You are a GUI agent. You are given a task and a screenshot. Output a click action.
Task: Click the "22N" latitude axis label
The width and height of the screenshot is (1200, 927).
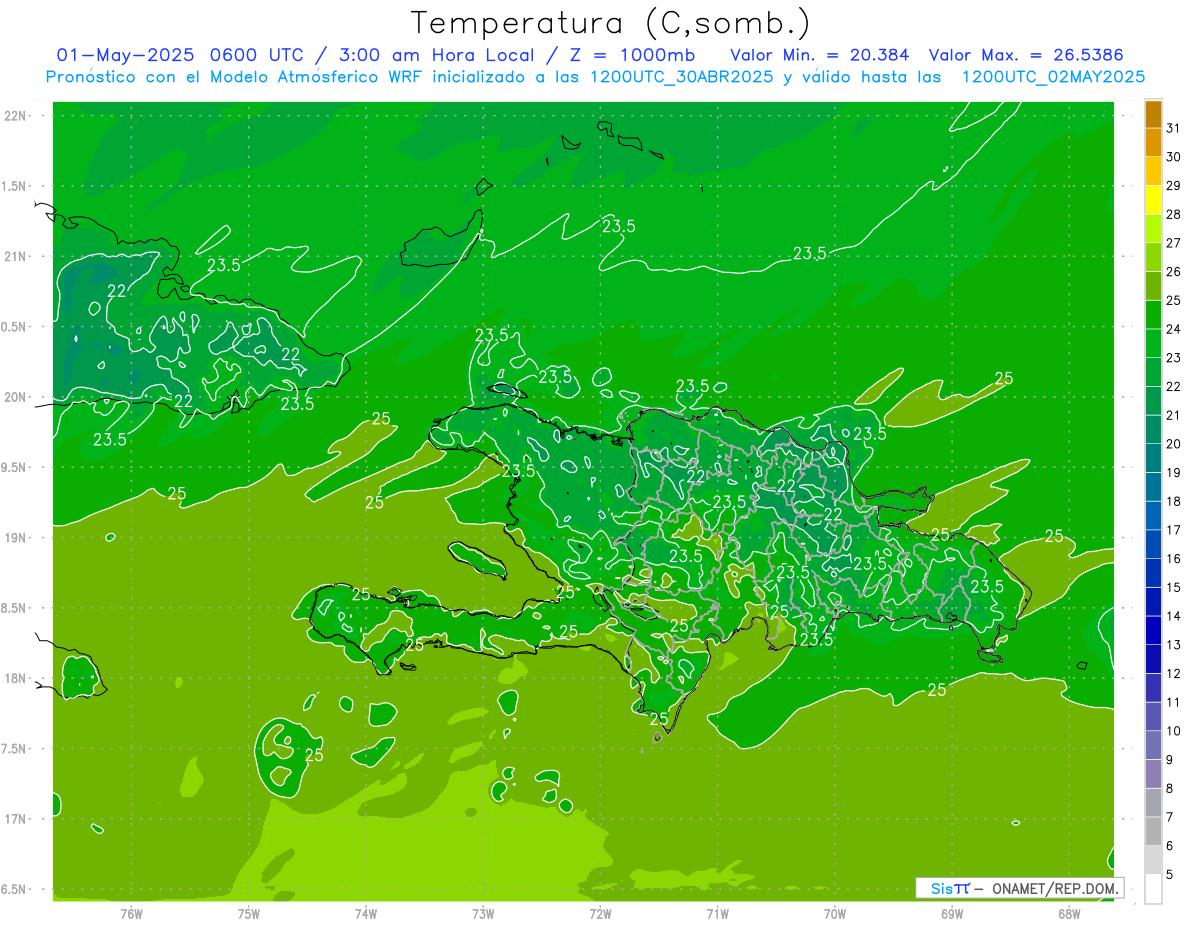coord(16,116)
